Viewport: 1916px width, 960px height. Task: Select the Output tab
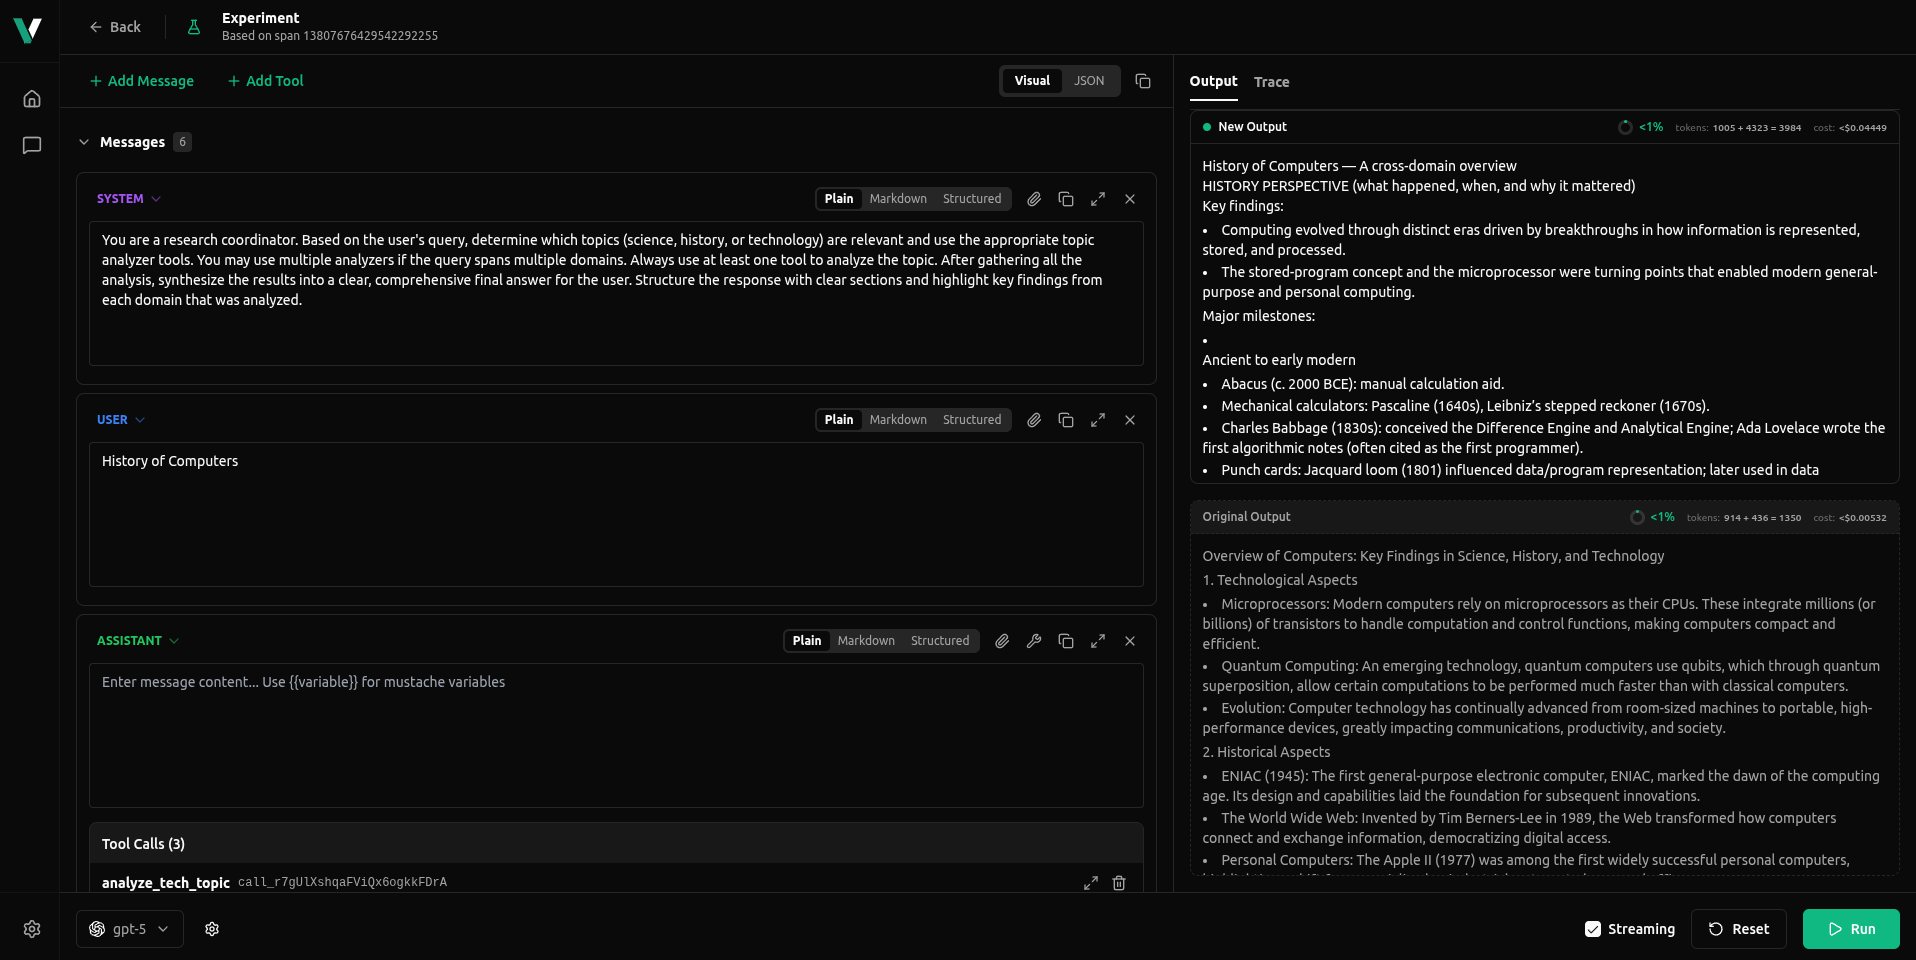point(1213,81)
